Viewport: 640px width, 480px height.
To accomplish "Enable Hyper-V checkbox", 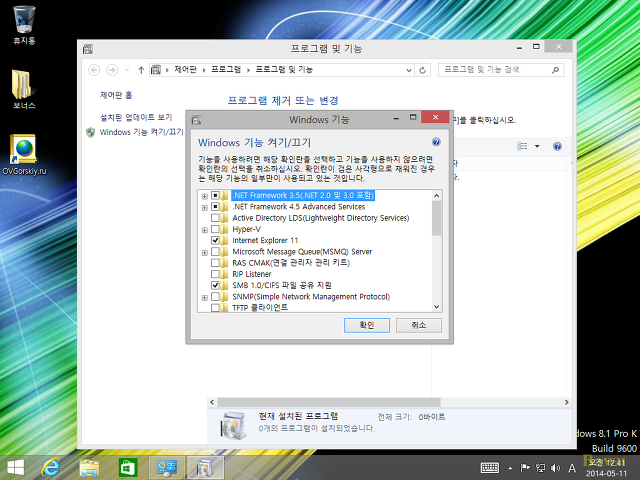I will coord(215,229).
